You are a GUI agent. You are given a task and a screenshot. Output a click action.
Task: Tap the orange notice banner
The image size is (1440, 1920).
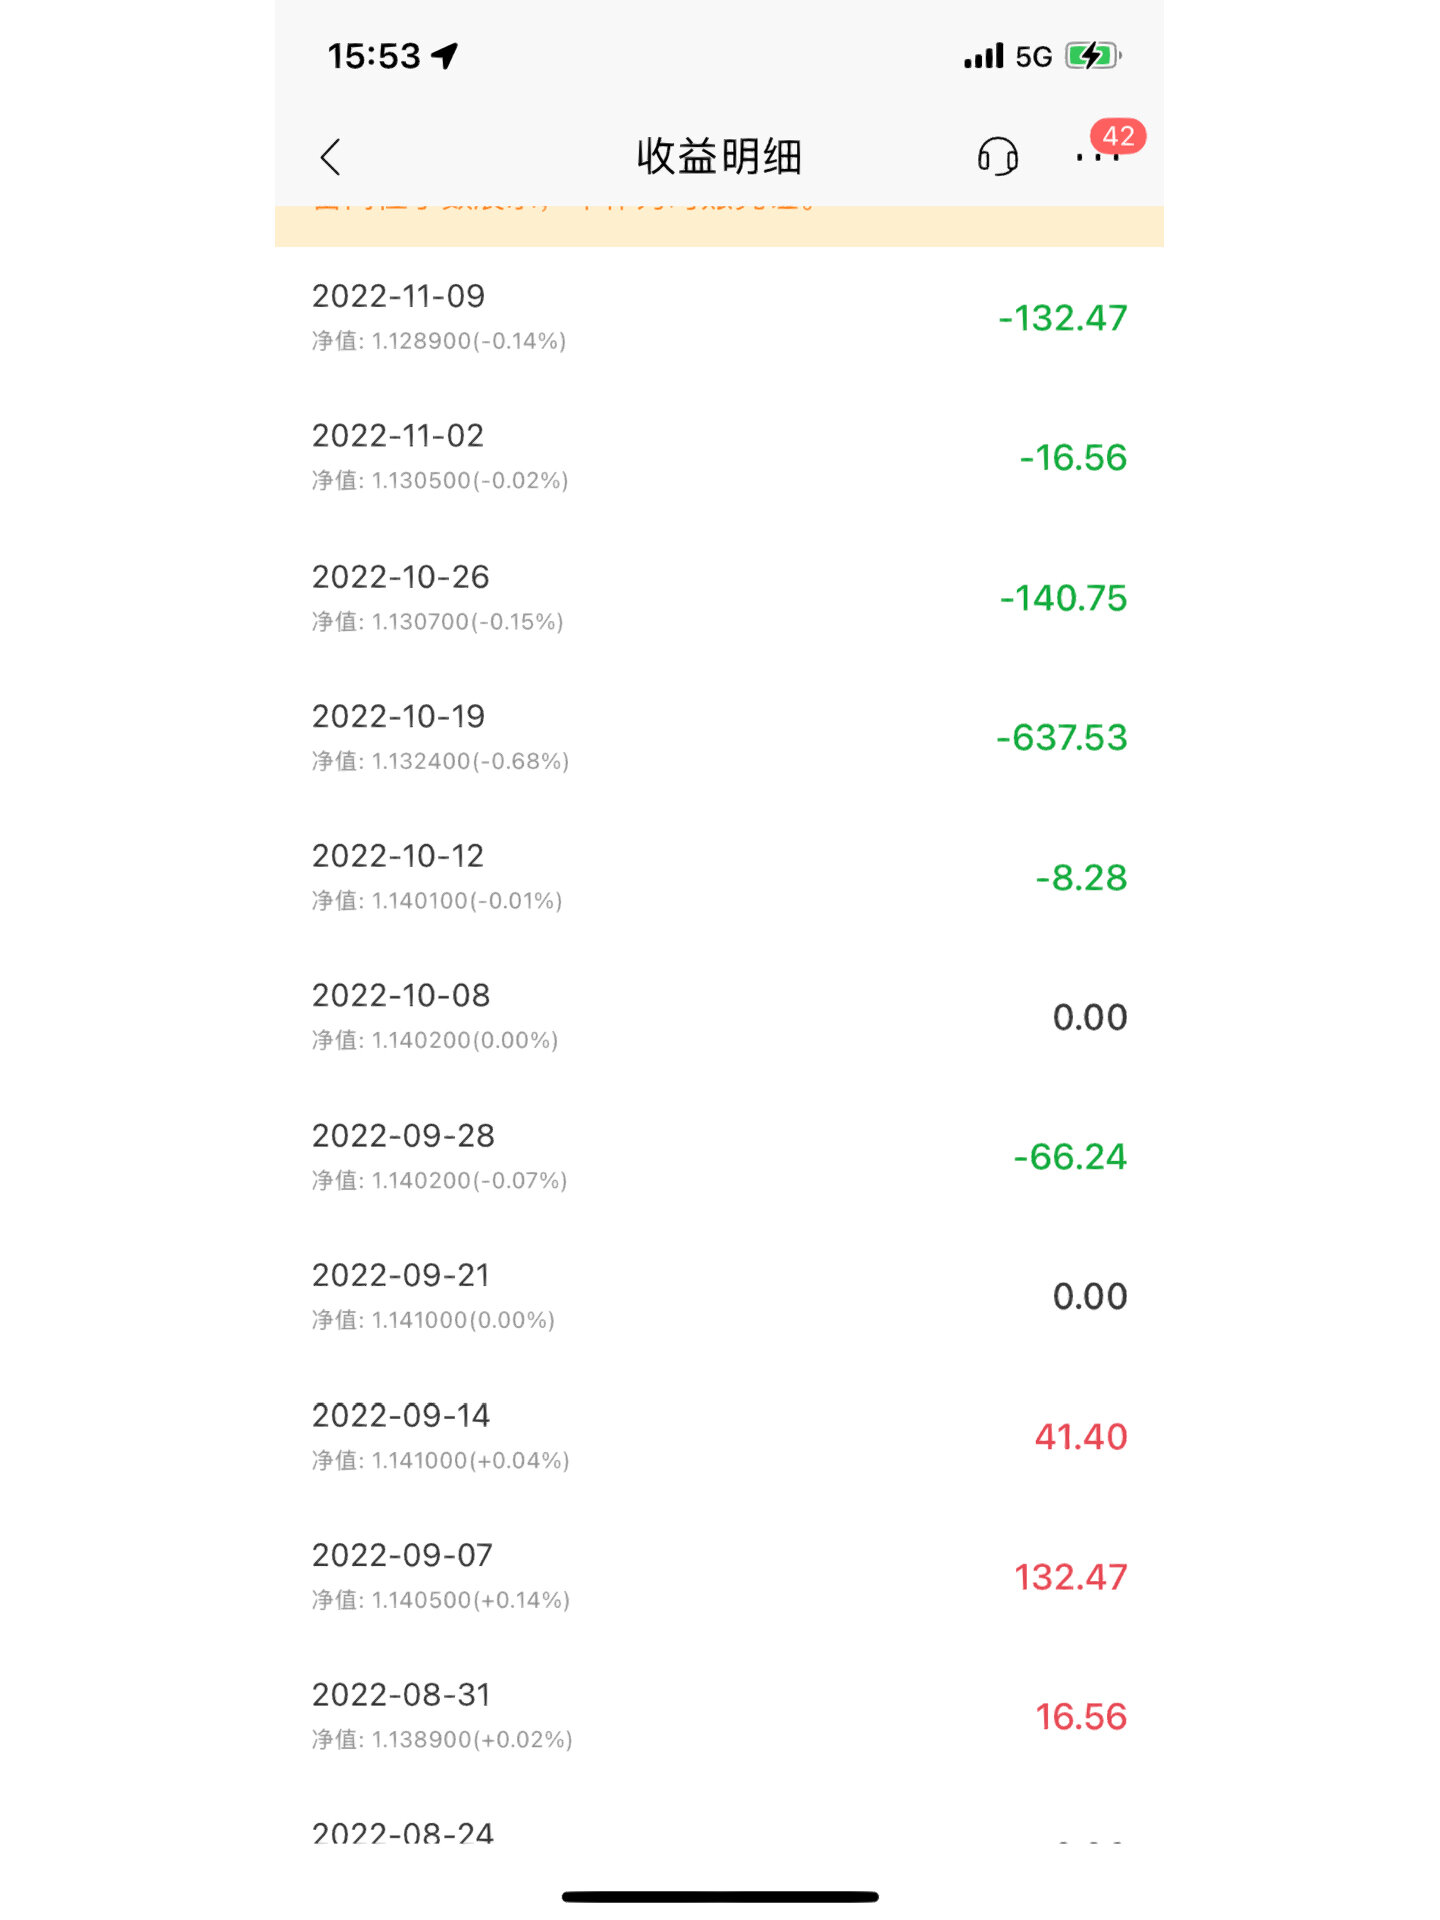coord(719,226)
